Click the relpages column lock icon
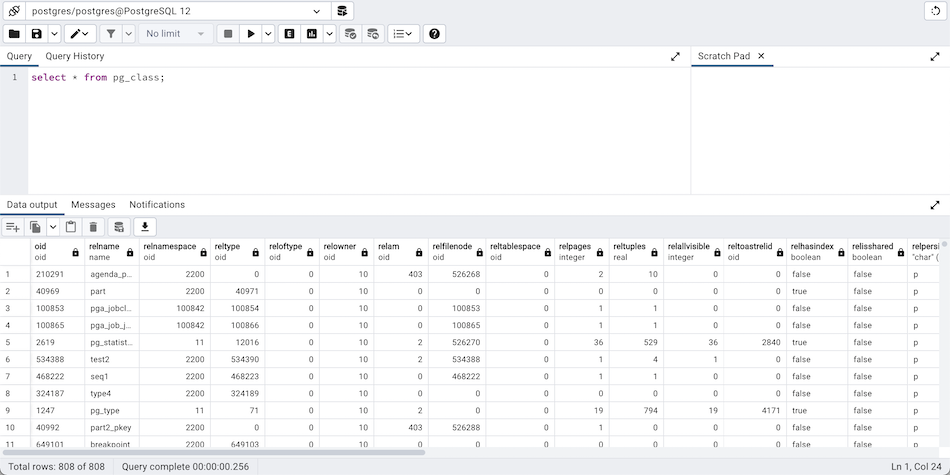 click(x=599, y=252)
